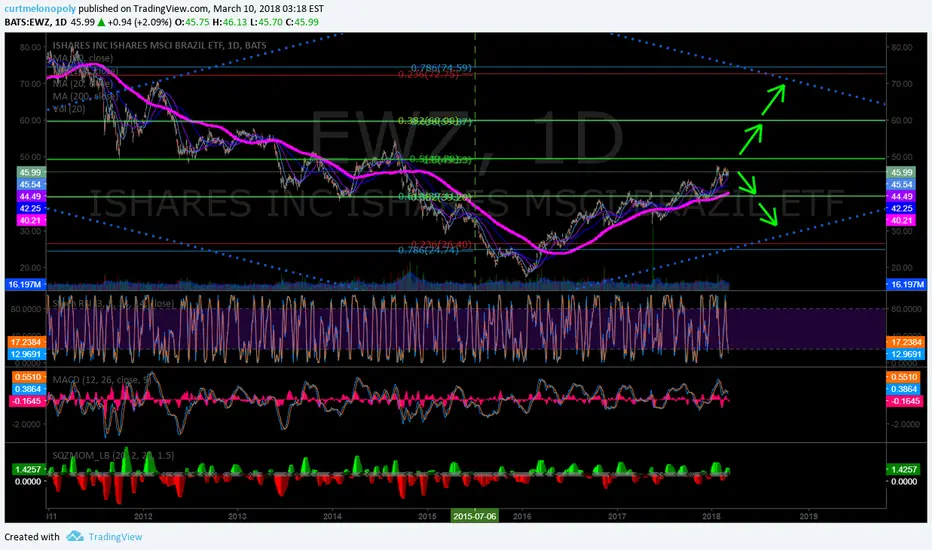Click the 2018 label on the time axis

click(711, 516)
